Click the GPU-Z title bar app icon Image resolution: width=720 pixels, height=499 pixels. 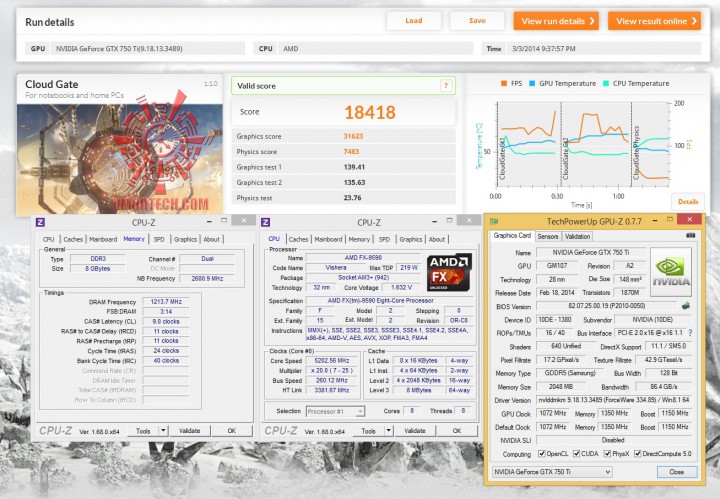click(494, 221)
